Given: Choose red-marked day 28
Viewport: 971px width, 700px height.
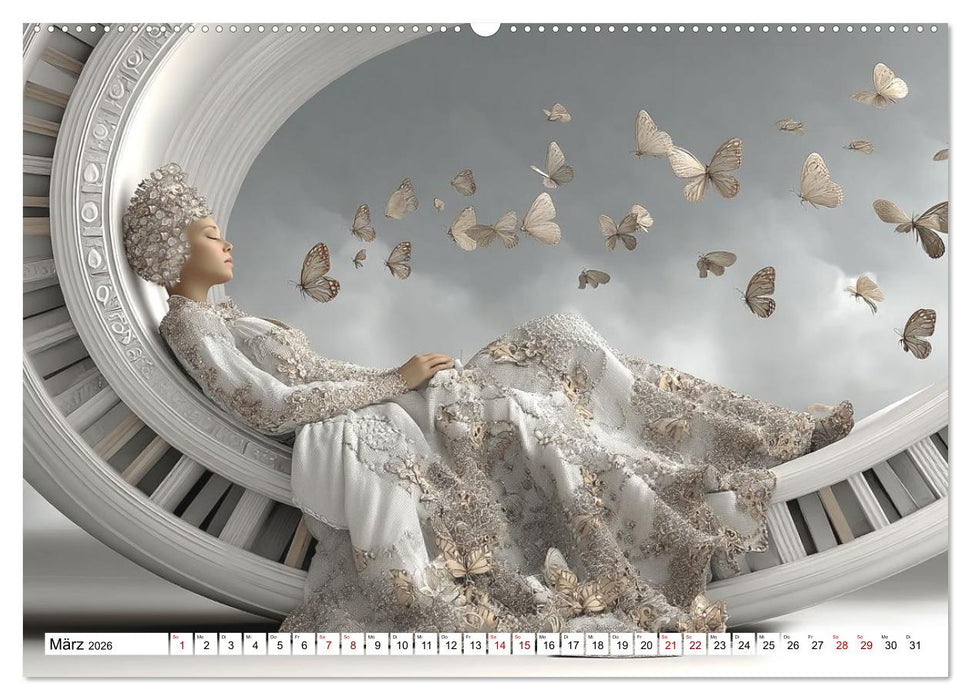Looking at the screenshot, I should [x=842, y=645].
